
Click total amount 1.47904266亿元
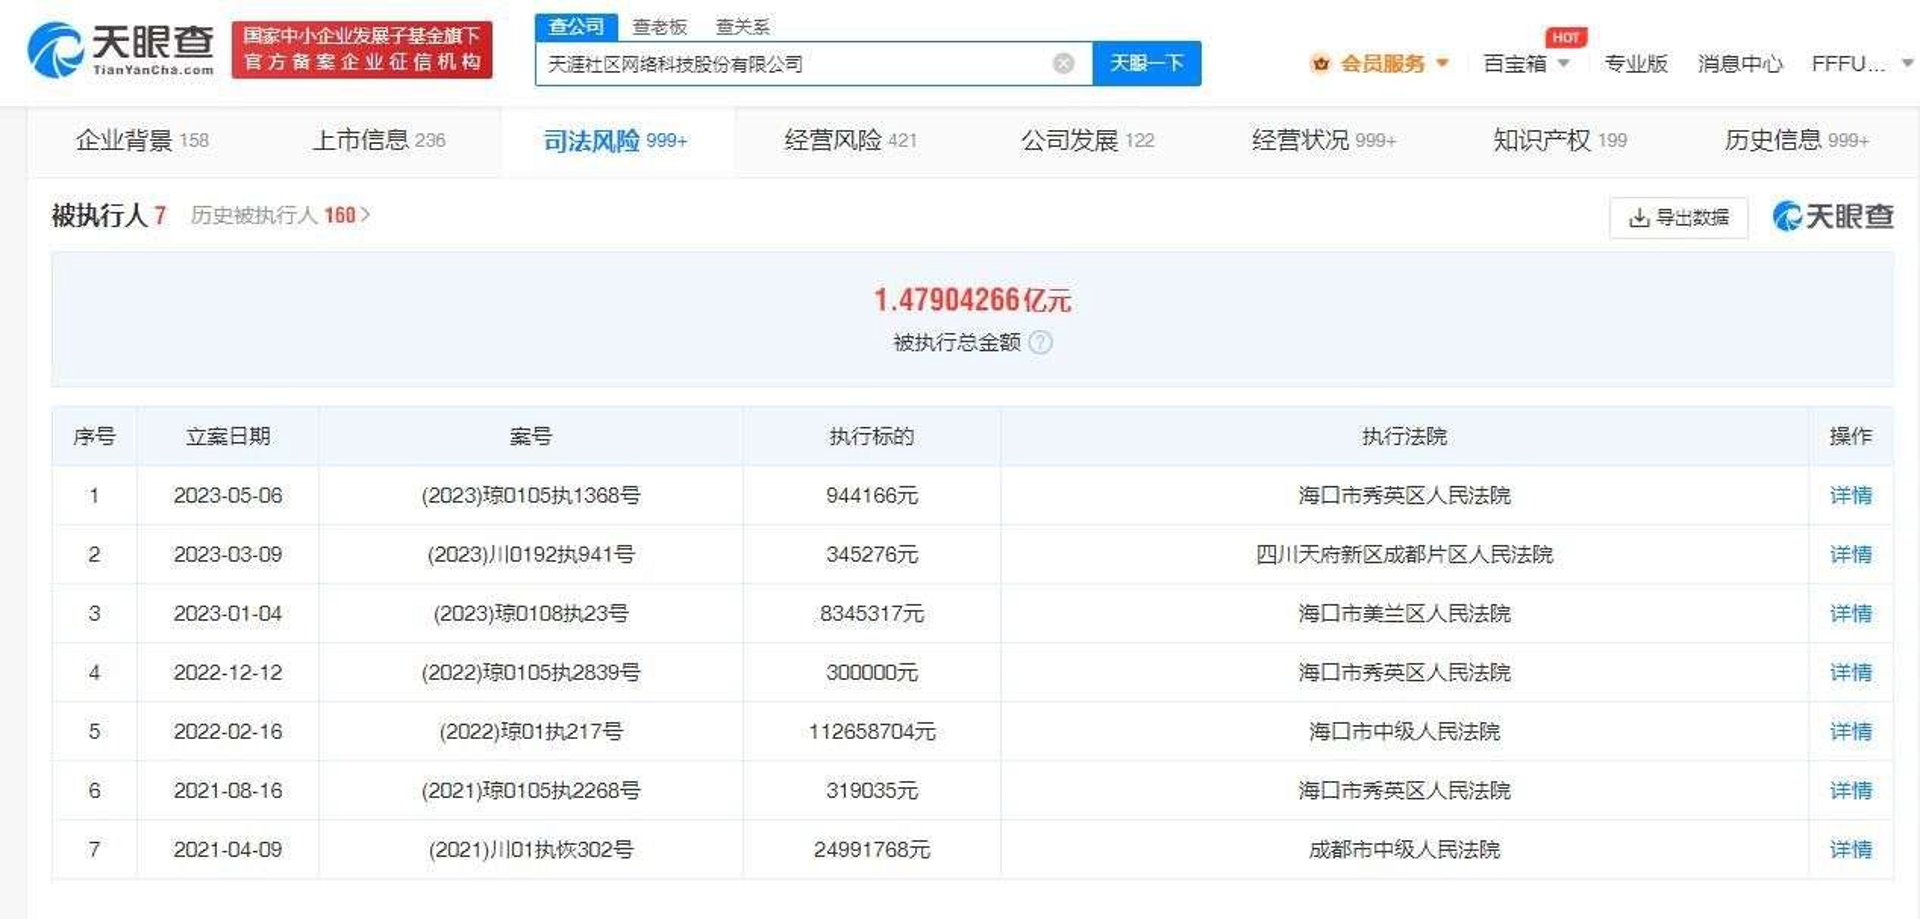point(972,299)
